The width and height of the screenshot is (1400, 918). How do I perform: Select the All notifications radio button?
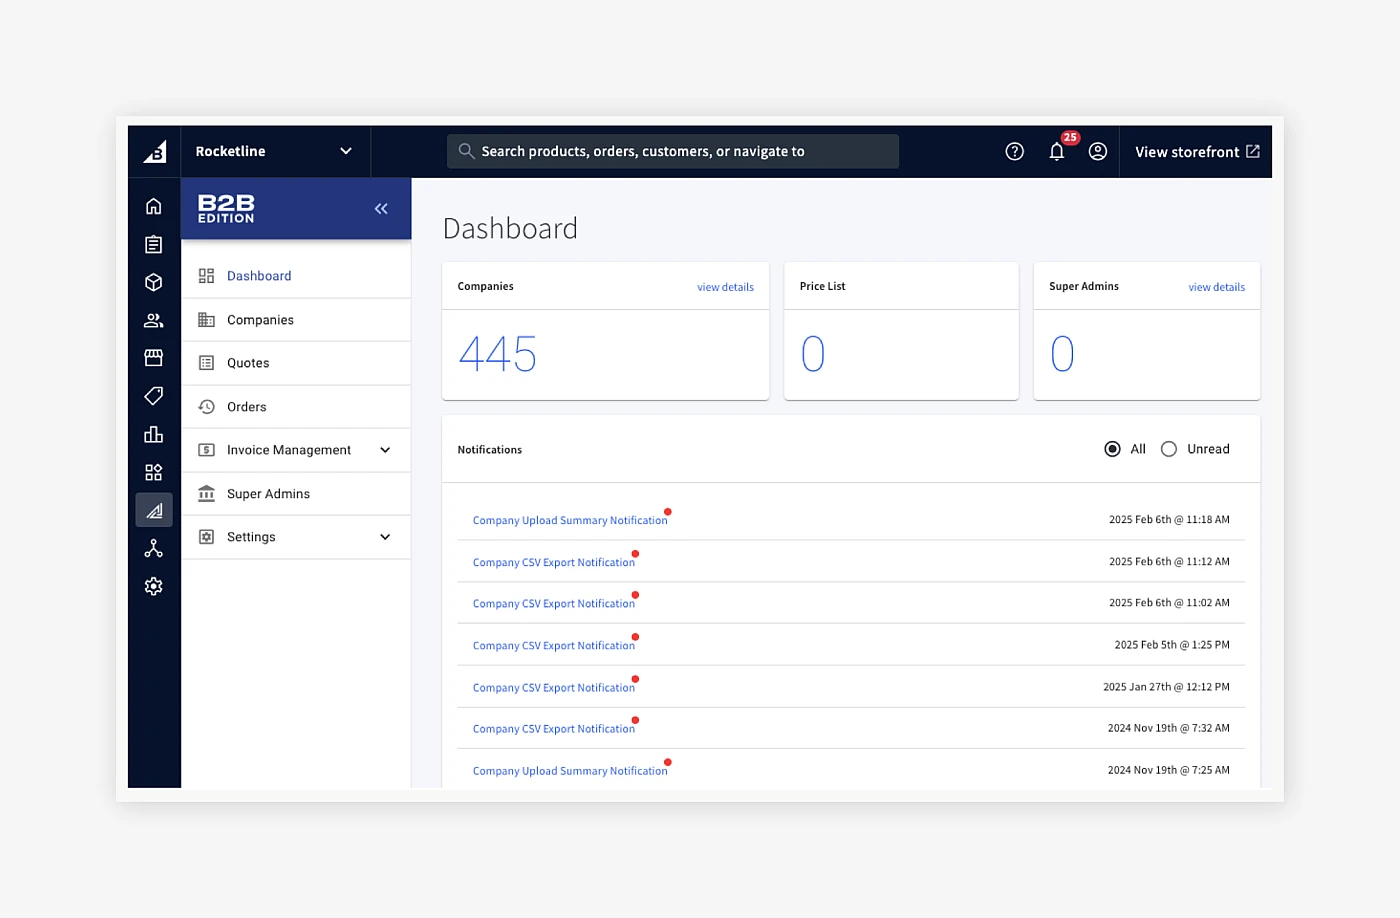tap(1112, 449)
